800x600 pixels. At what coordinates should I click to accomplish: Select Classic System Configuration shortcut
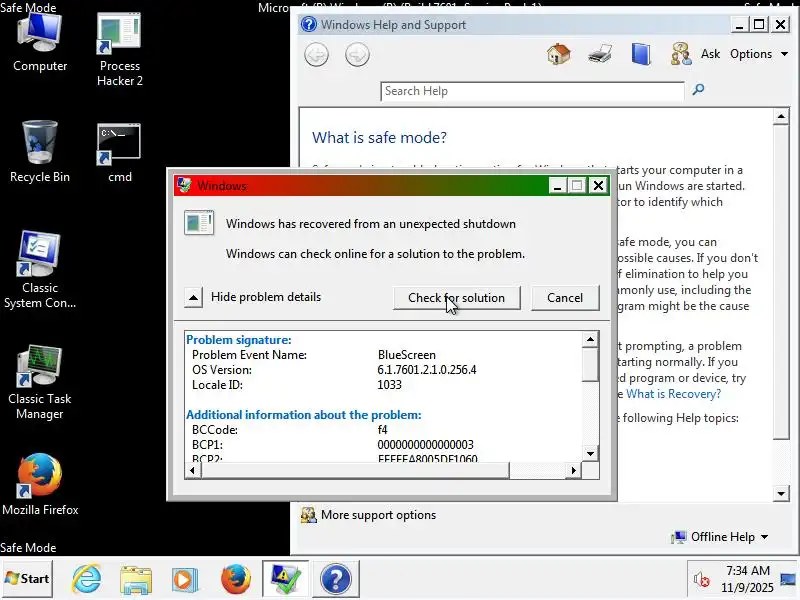(x=40, y=269)
